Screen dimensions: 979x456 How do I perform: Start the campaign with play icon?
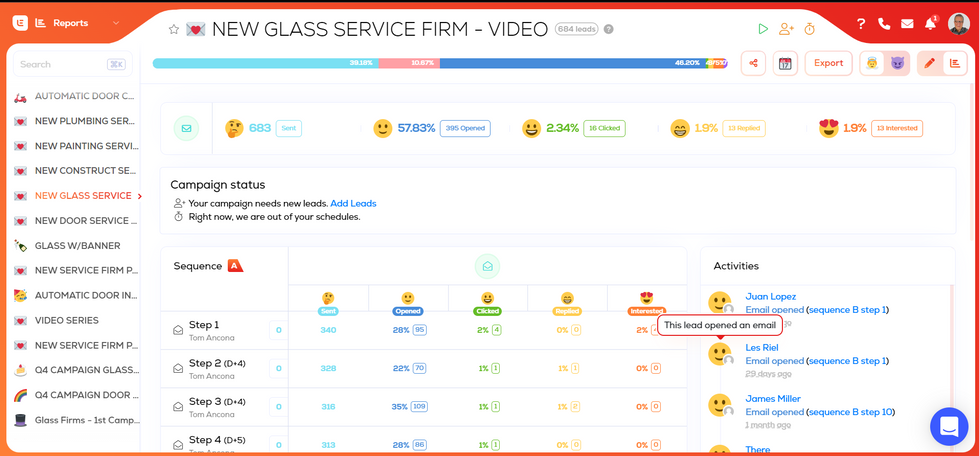click(762, 29)
